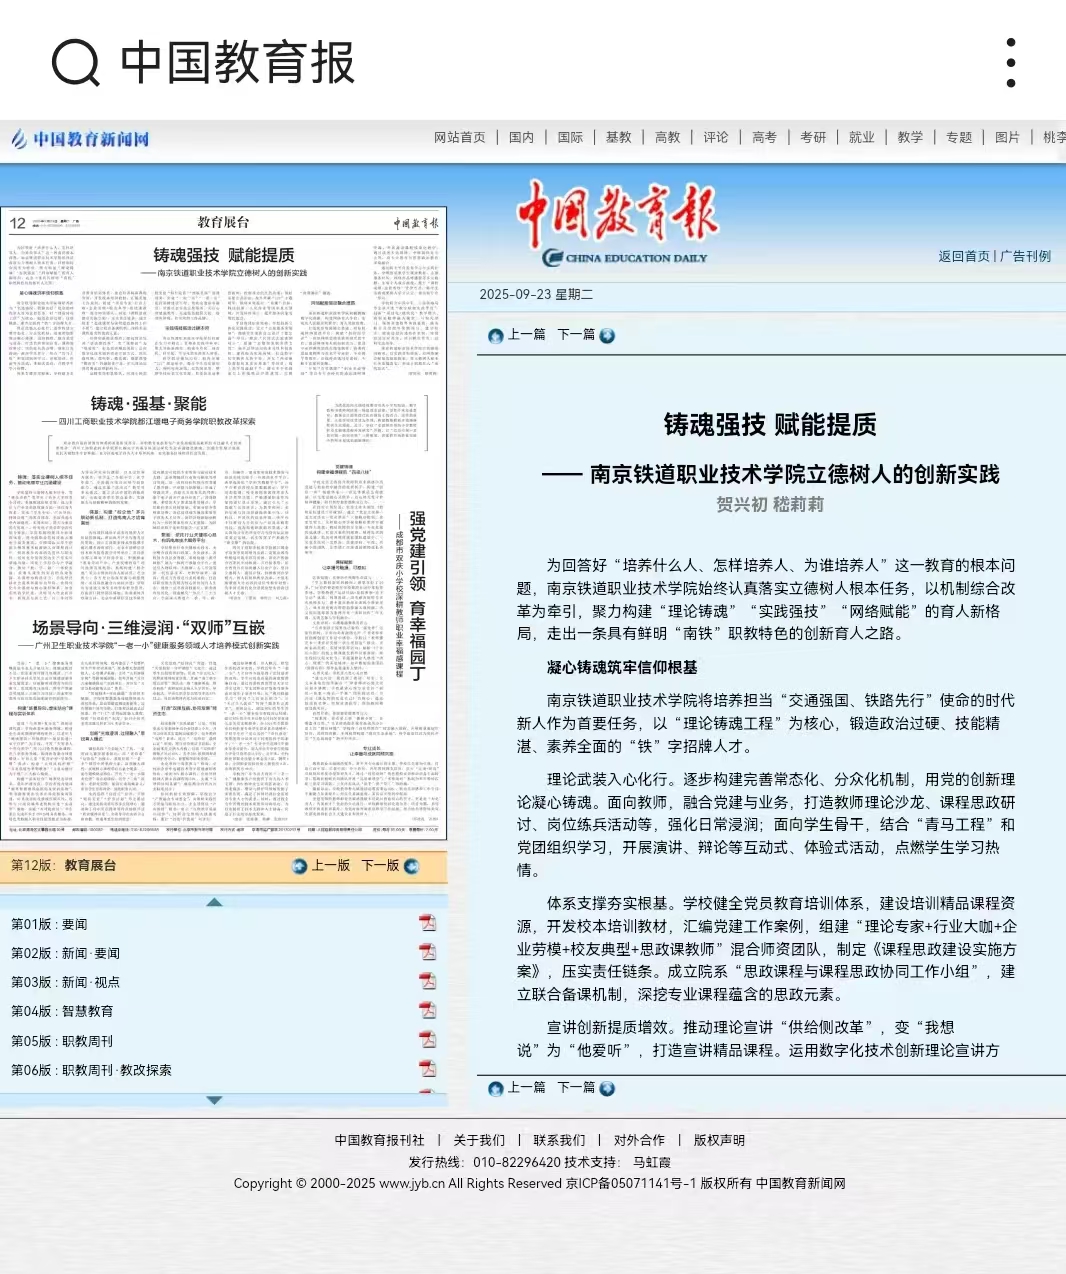Open 网站首页 in navigation bar
This screenshot has width=1066, height=1274.
point(460,138)
